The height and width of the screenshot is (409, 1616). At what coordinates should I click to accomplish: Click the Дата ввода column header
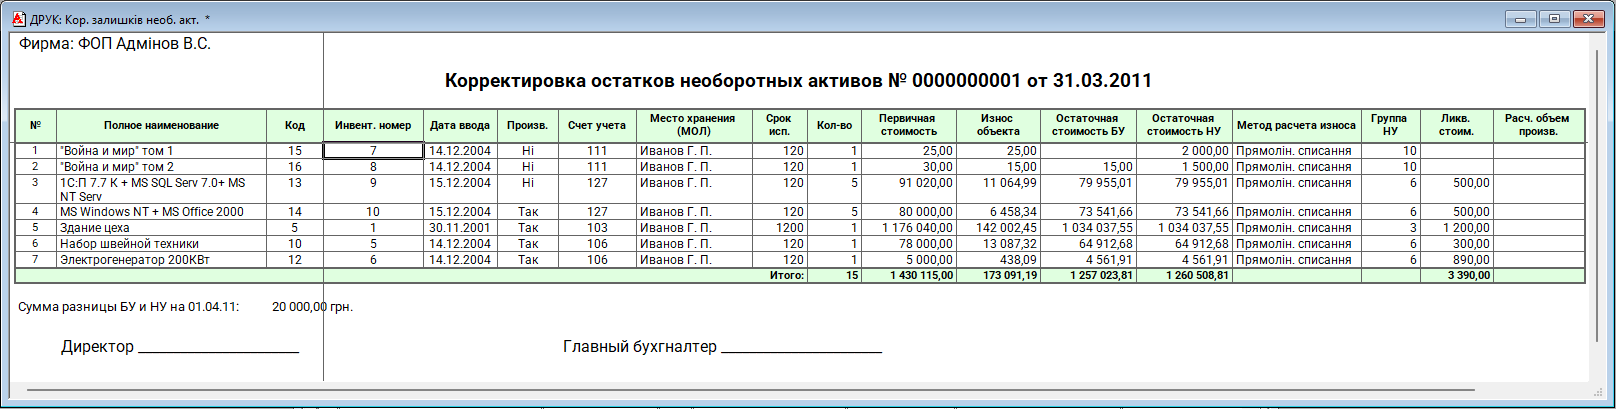(460, 126)
